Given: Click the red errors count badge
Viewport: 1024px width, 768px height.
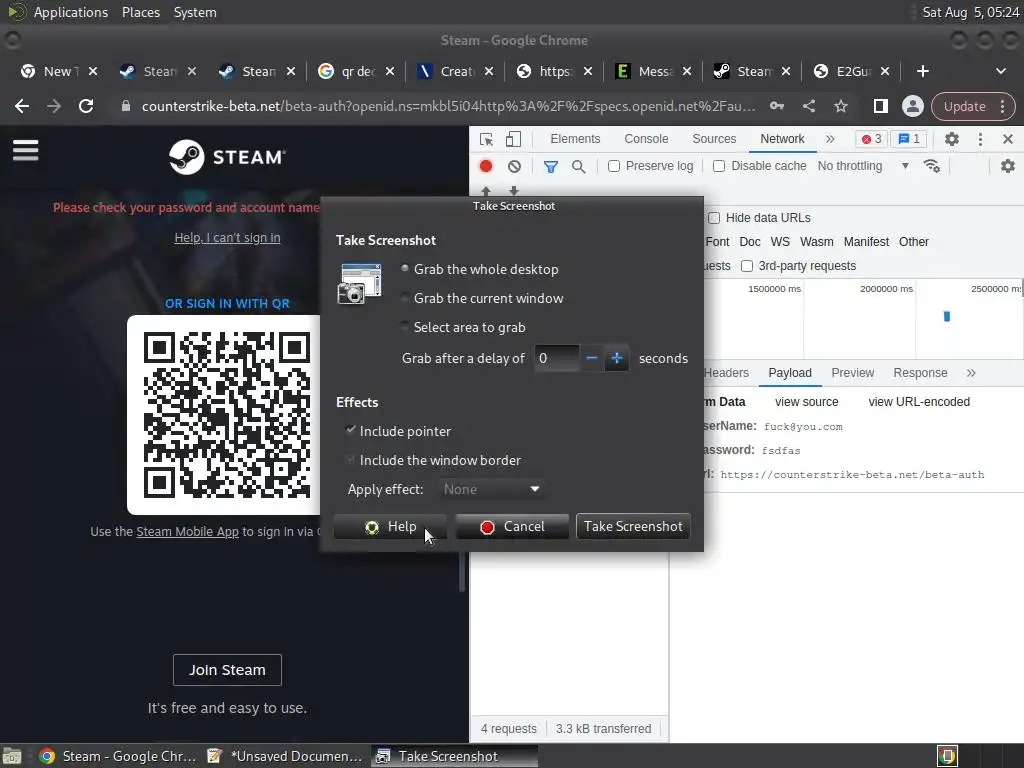Looking at the screenshot, I should coord(871,139).
